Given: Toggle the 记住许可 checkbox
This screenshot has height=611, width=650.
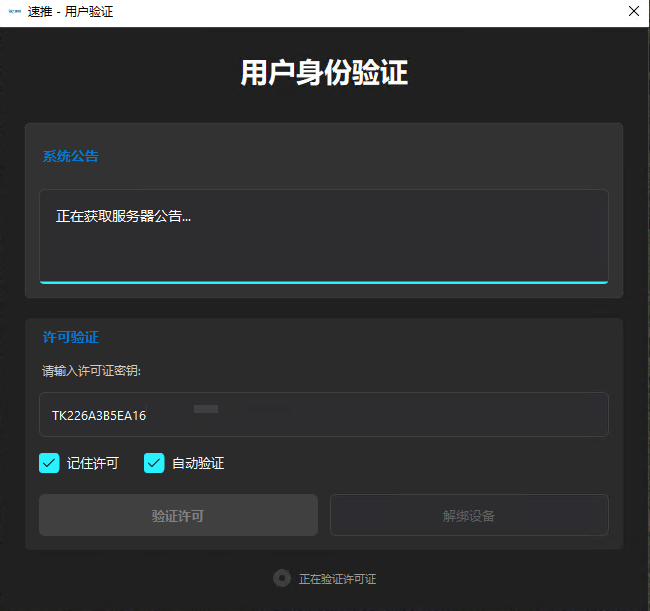Looking at the screenshot, I should pos(50,463).
